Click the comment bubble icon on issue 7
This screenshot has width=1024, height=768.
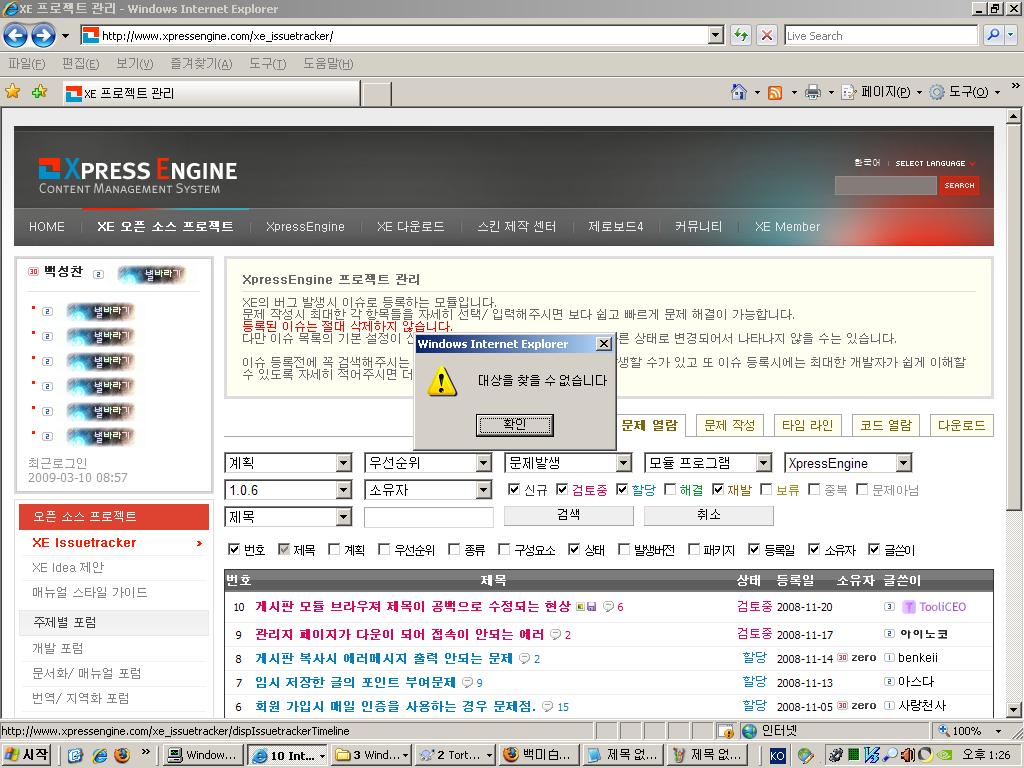(468, 682)
